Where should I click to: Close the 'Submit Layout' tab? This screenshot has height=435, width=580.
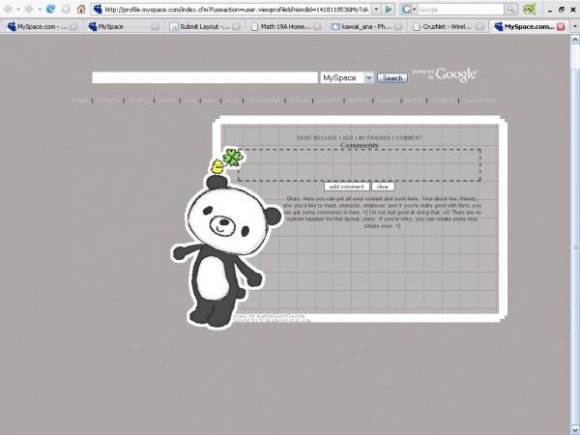[236, 27]
